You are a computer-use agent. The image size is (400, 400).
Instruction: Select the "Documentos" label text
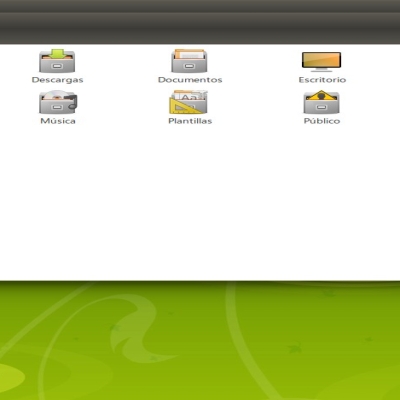click(190, 80)
